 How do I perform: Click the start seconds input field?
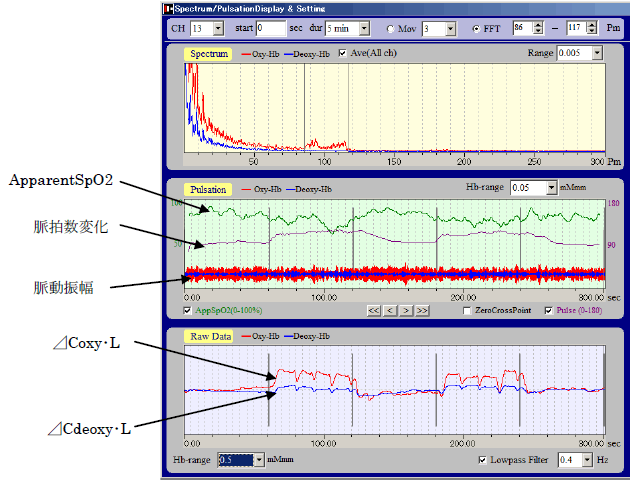(271, 28)
